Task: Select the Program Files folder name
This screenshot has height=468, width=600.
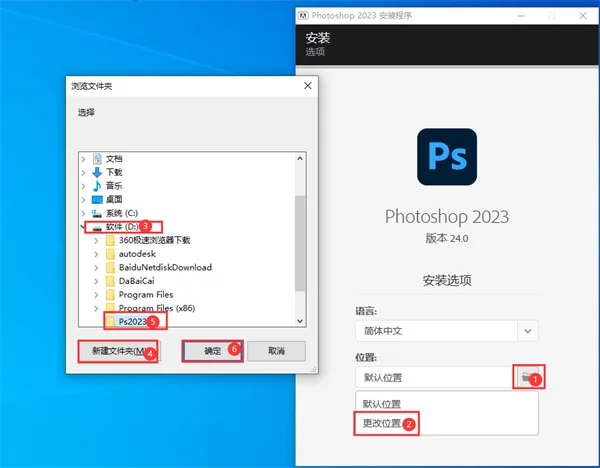Action: (146, 295)
